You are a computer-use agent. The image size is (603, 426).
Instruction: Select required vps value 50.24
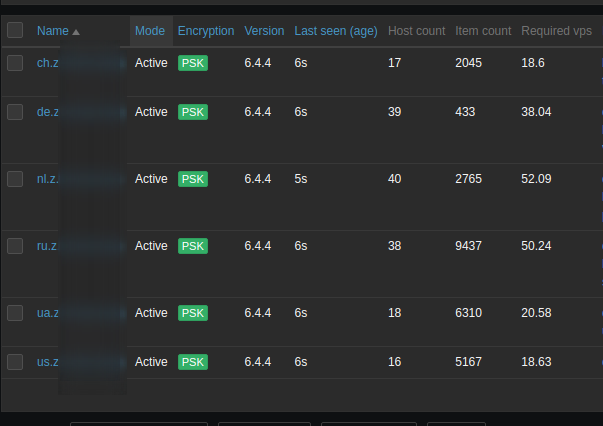(x=536, y=246)
